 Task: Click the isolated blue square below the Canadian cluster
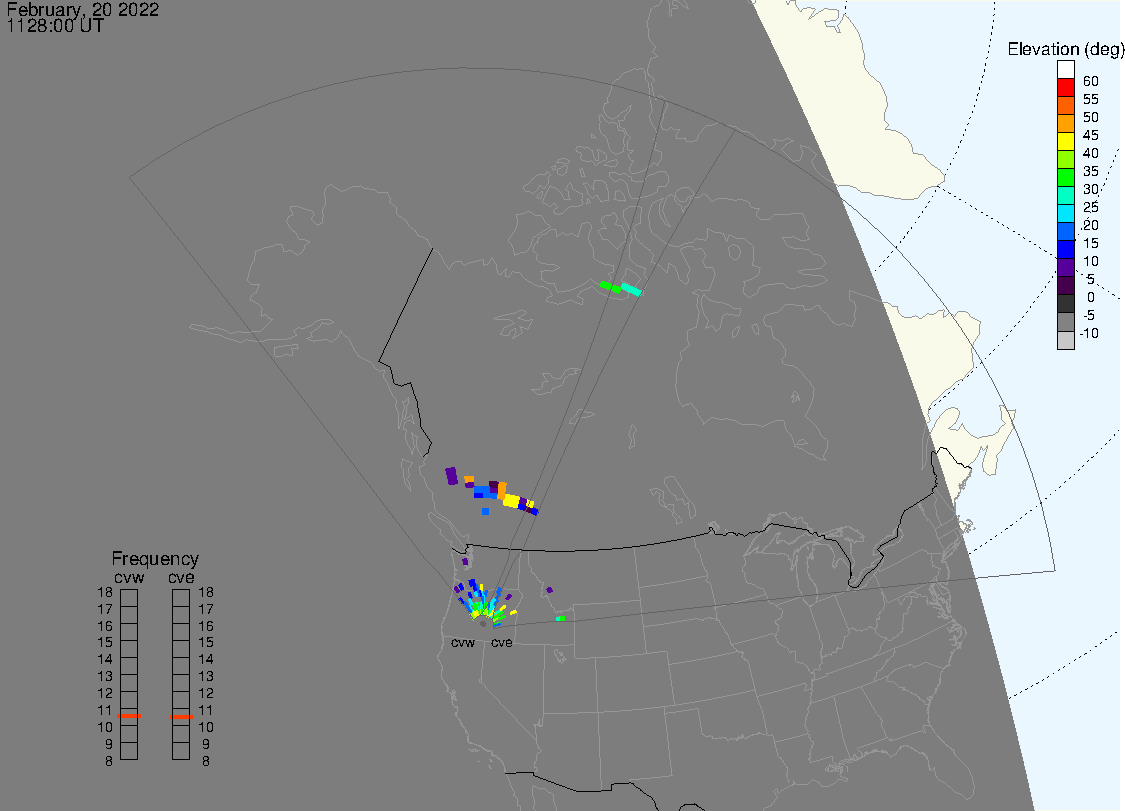(486, 512)
